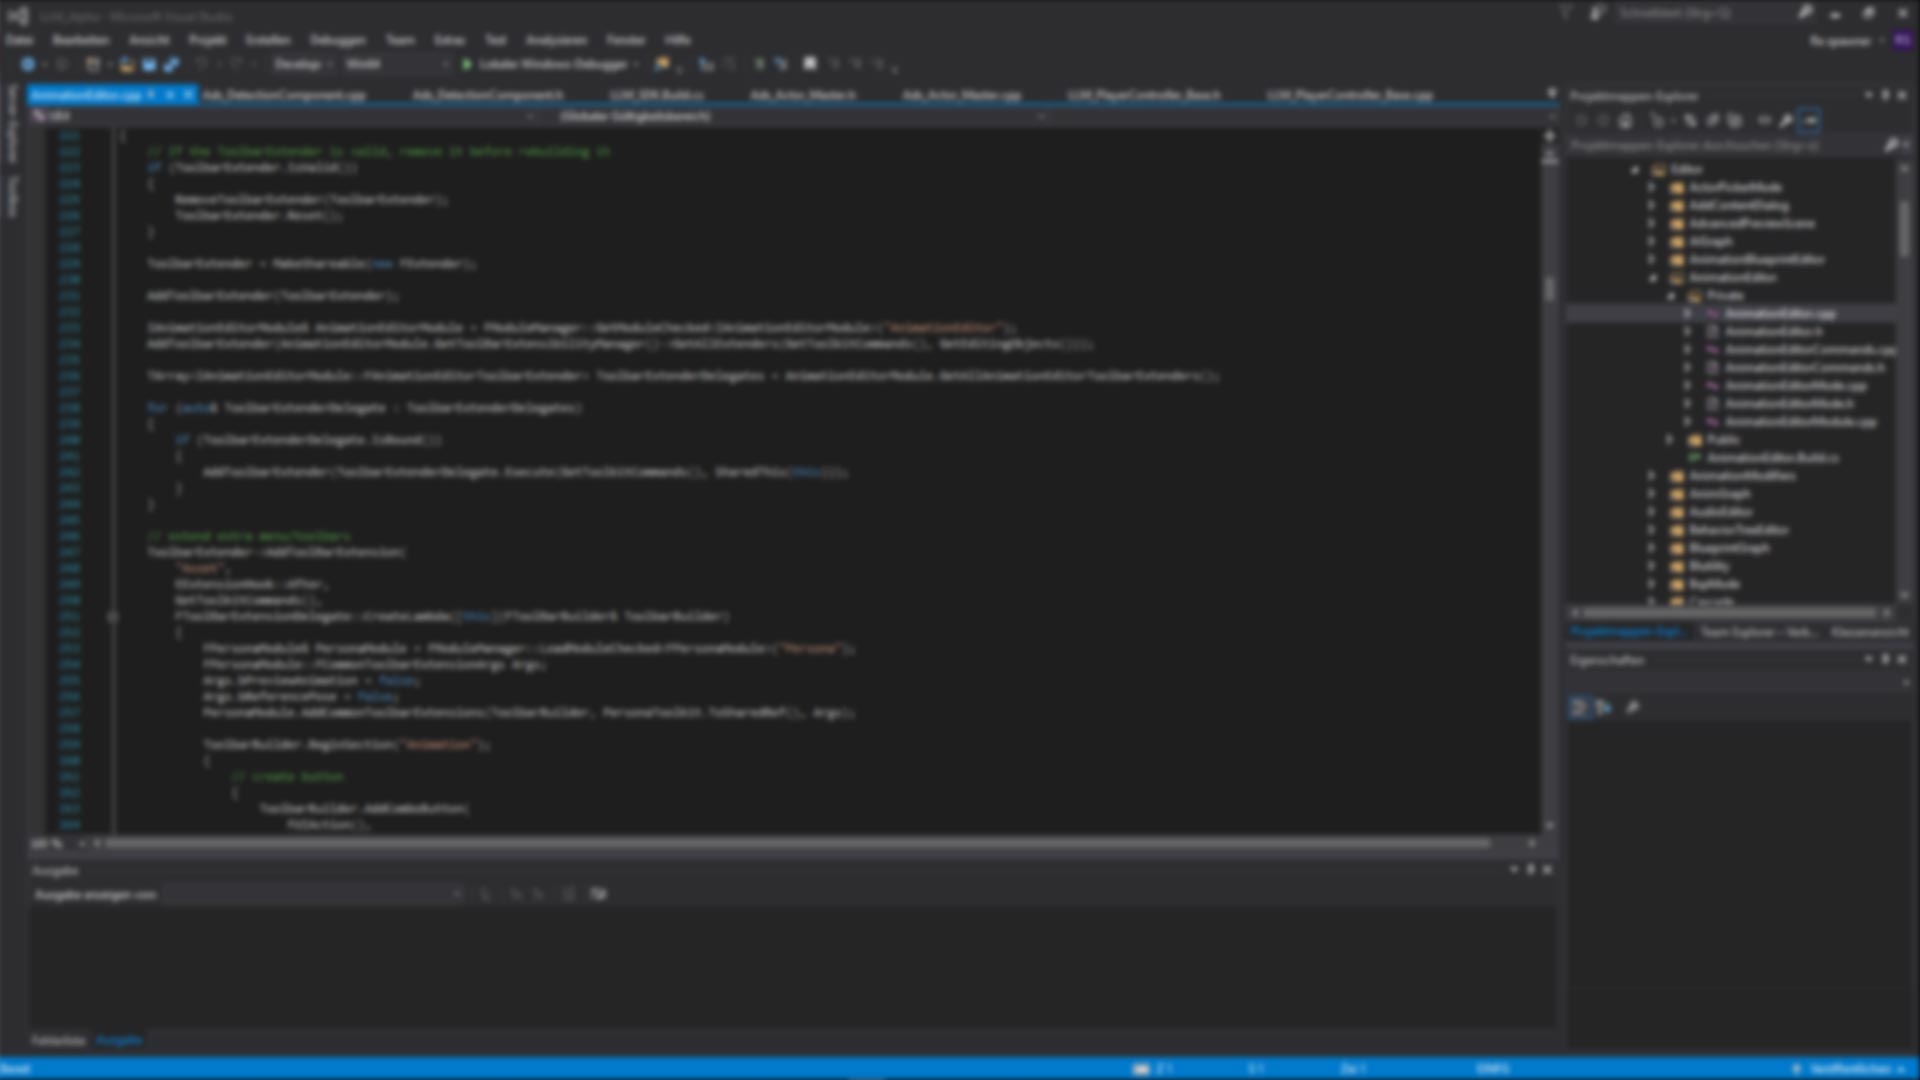Open the Develop configuration dropdown
Screen dimensions: 1920x1080
pos(302,64)
